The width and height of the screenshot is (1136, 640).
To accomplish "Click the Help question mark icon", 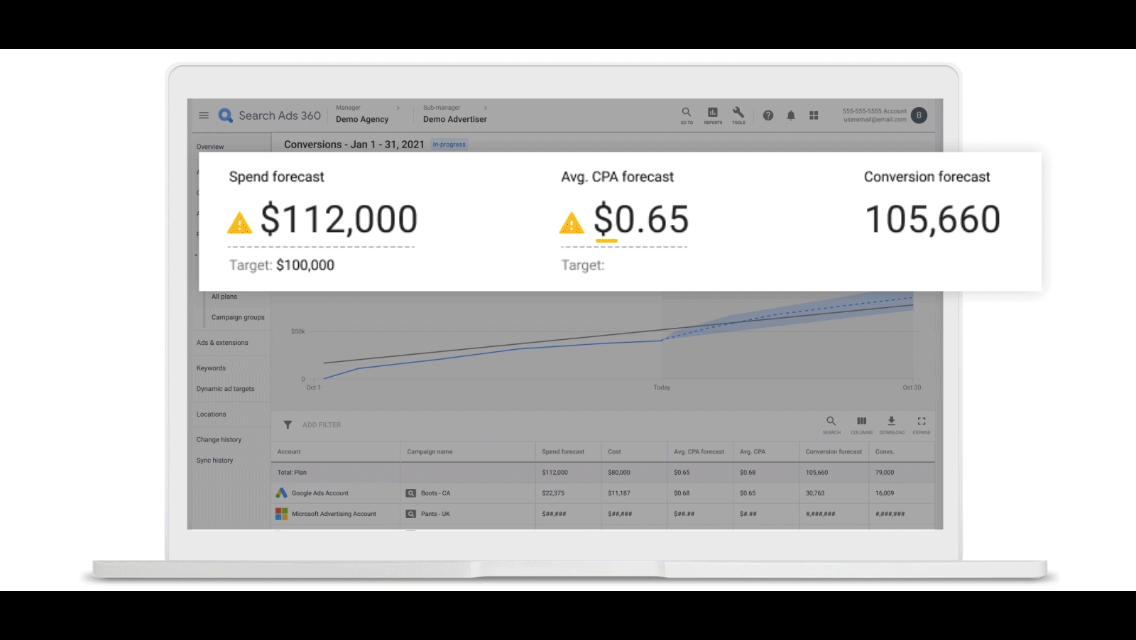I will click(768, 116).
